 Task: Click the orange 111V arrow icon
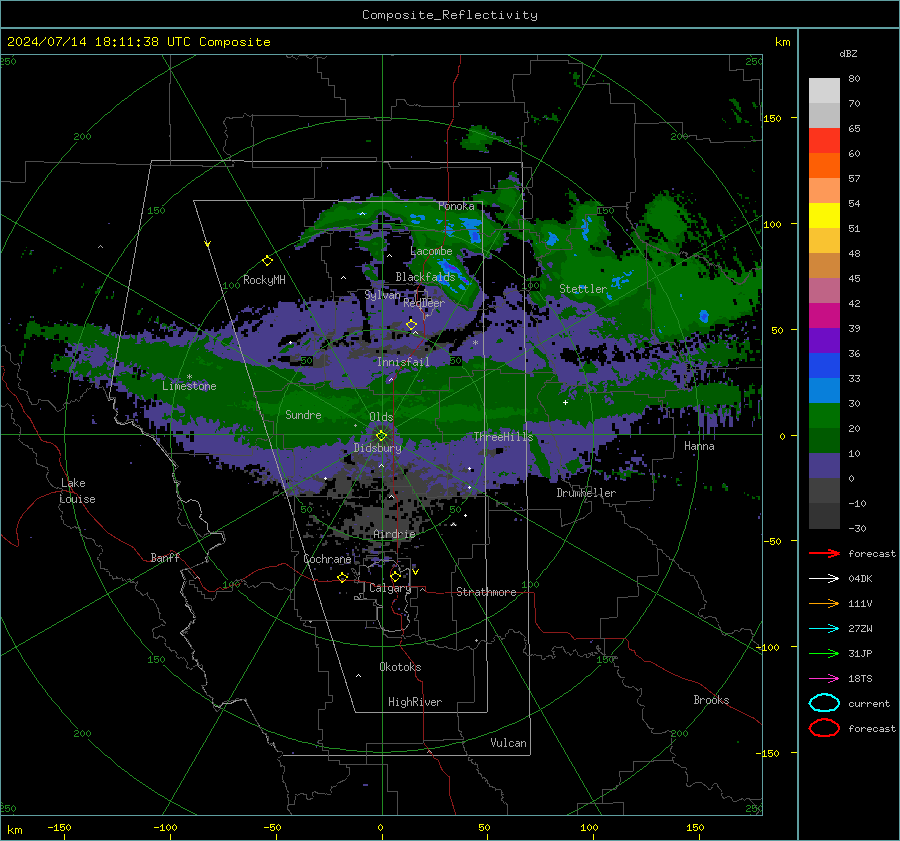824,603
